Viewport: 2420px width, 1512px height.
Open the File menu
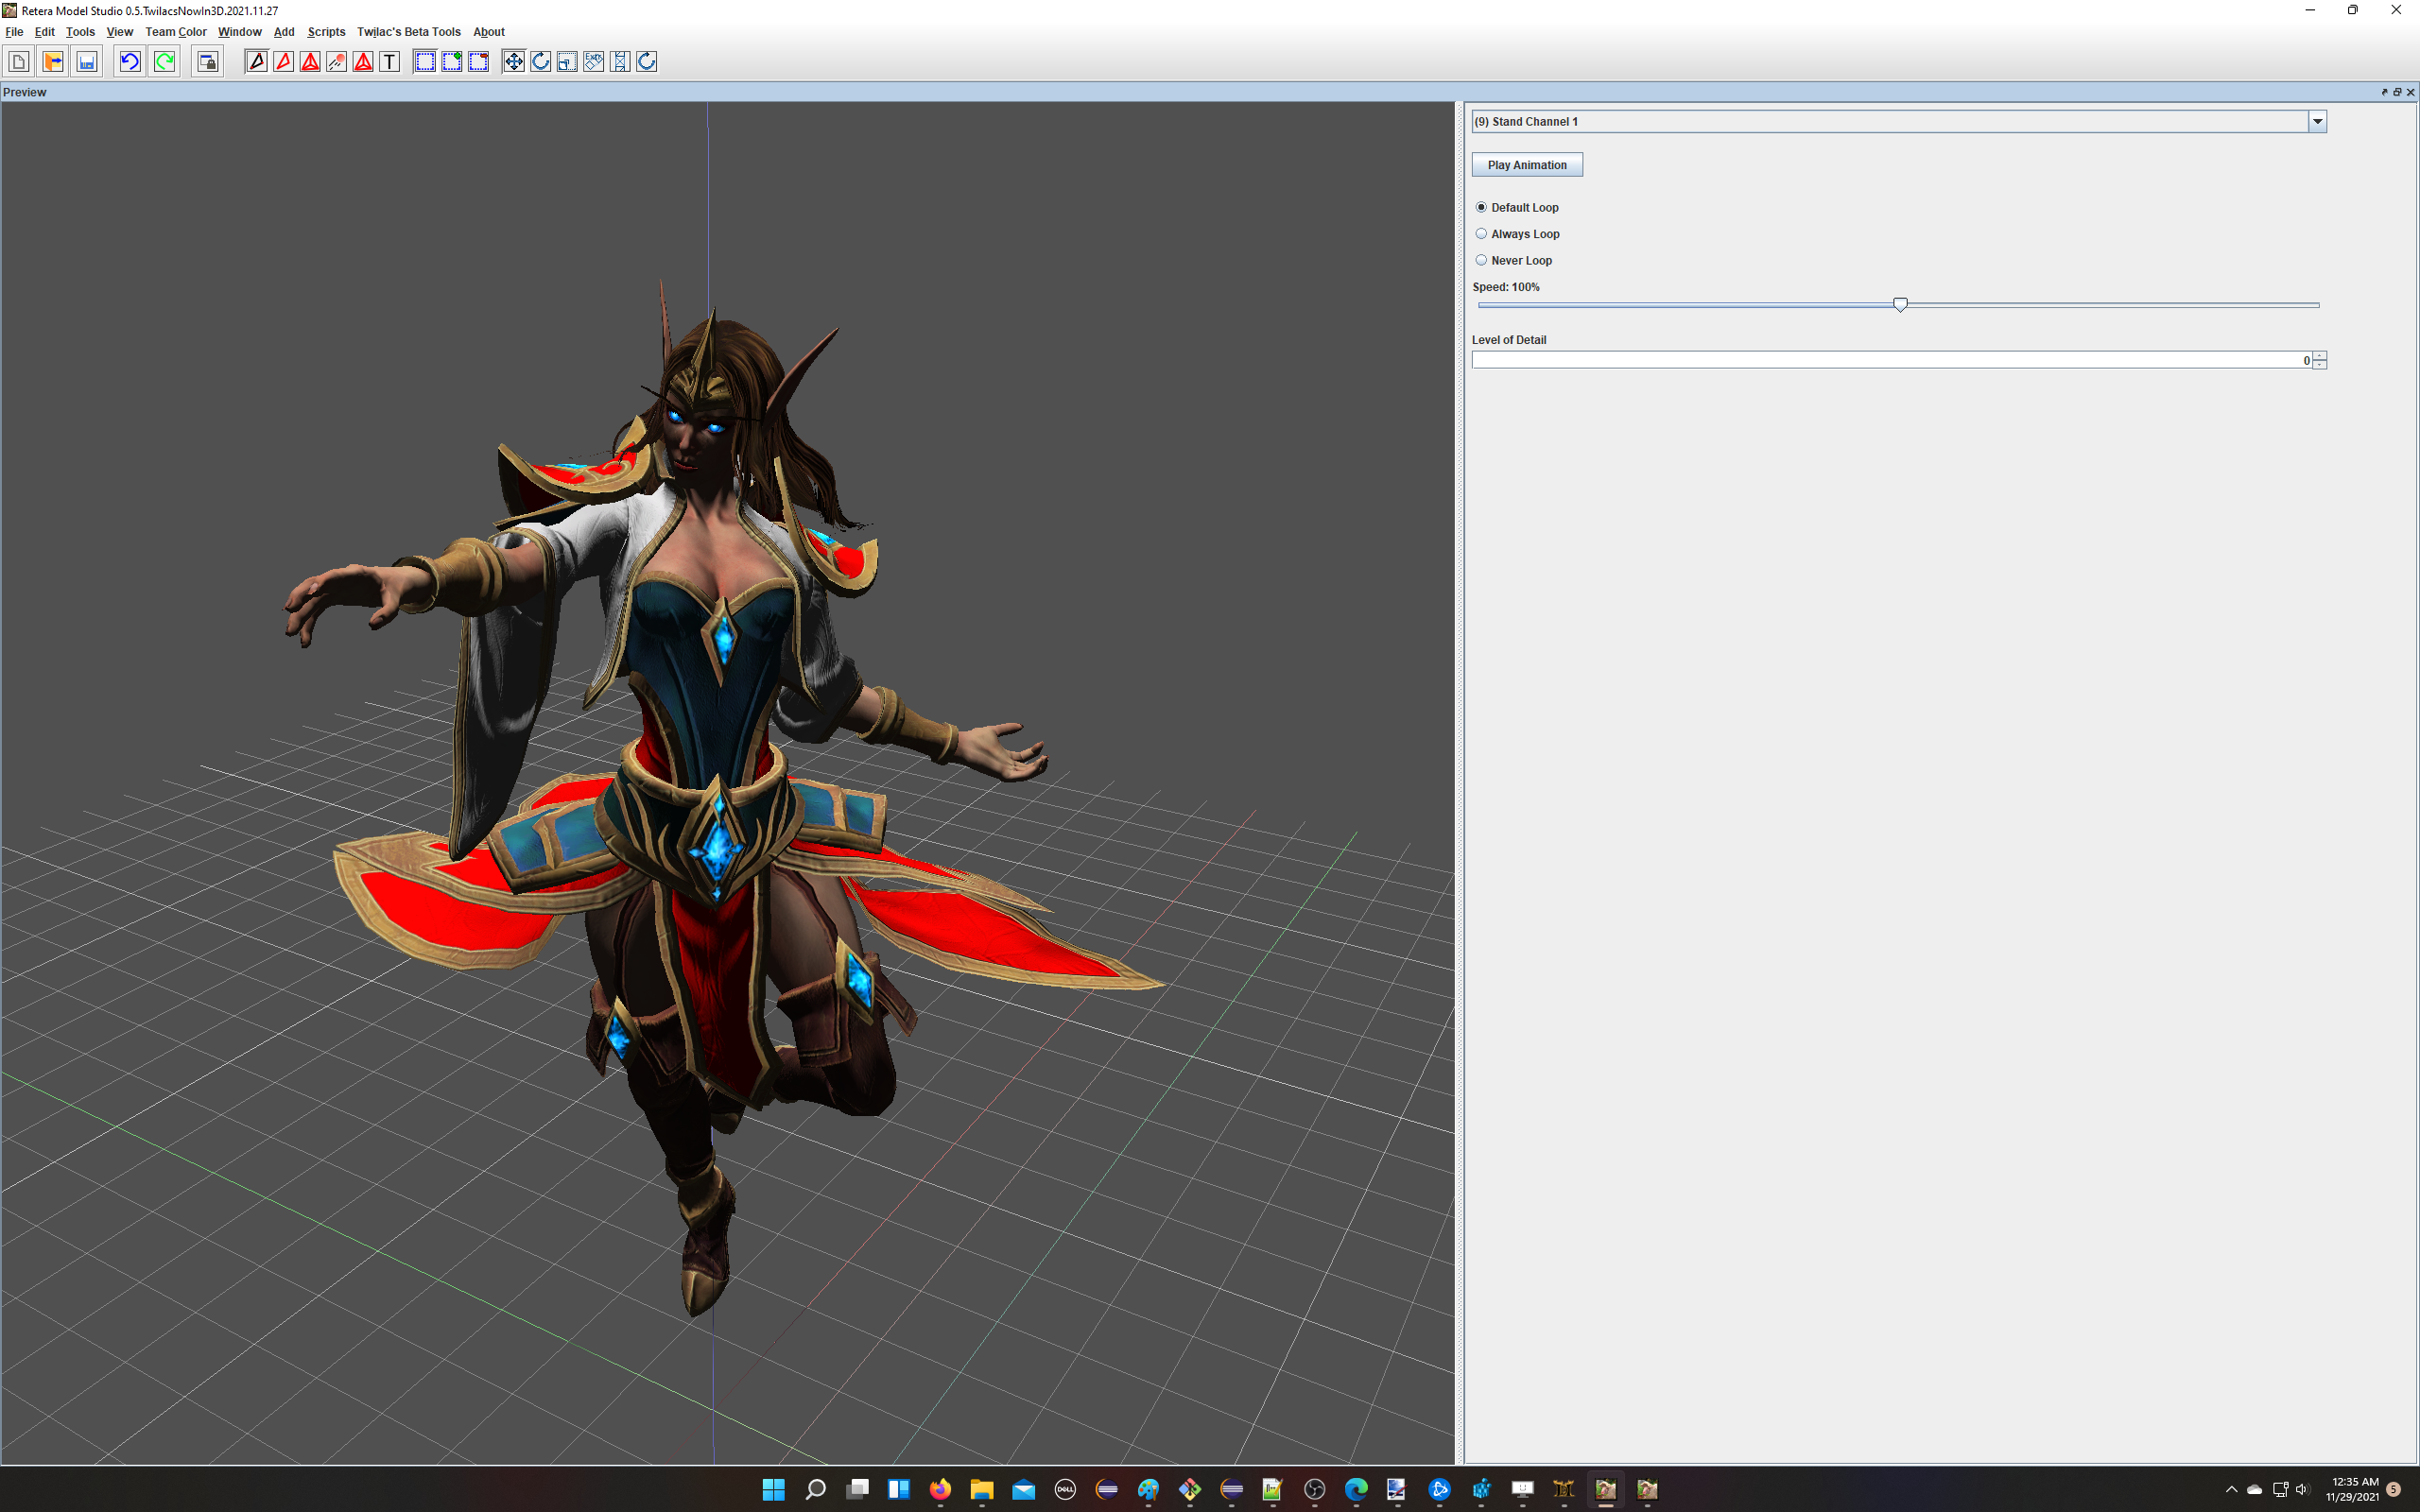[x=14, y=32]
